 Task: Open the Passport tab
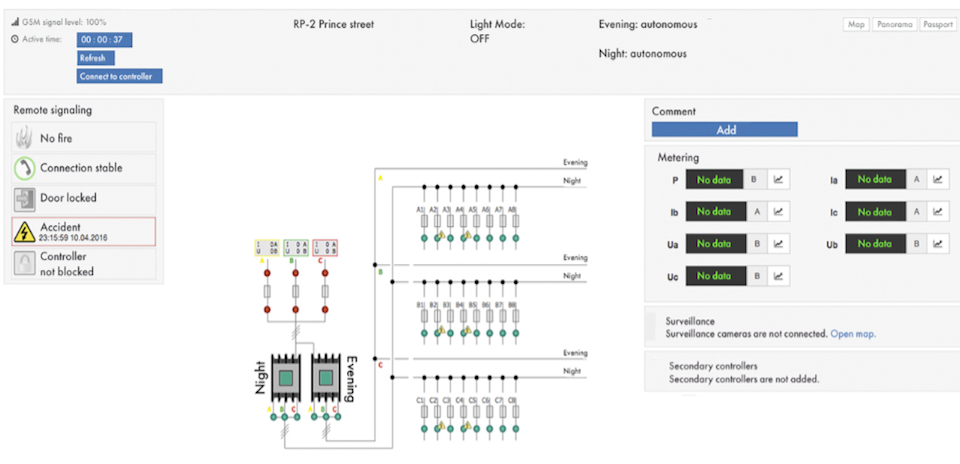coord(937,25)
